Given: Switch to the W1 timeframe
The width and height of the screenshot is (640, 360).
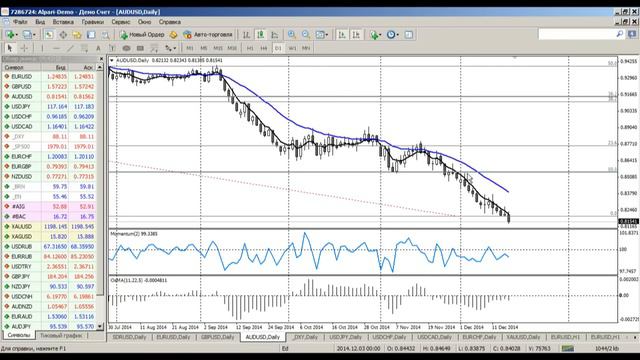Looking at the screenshot, I should coord(292,48).
